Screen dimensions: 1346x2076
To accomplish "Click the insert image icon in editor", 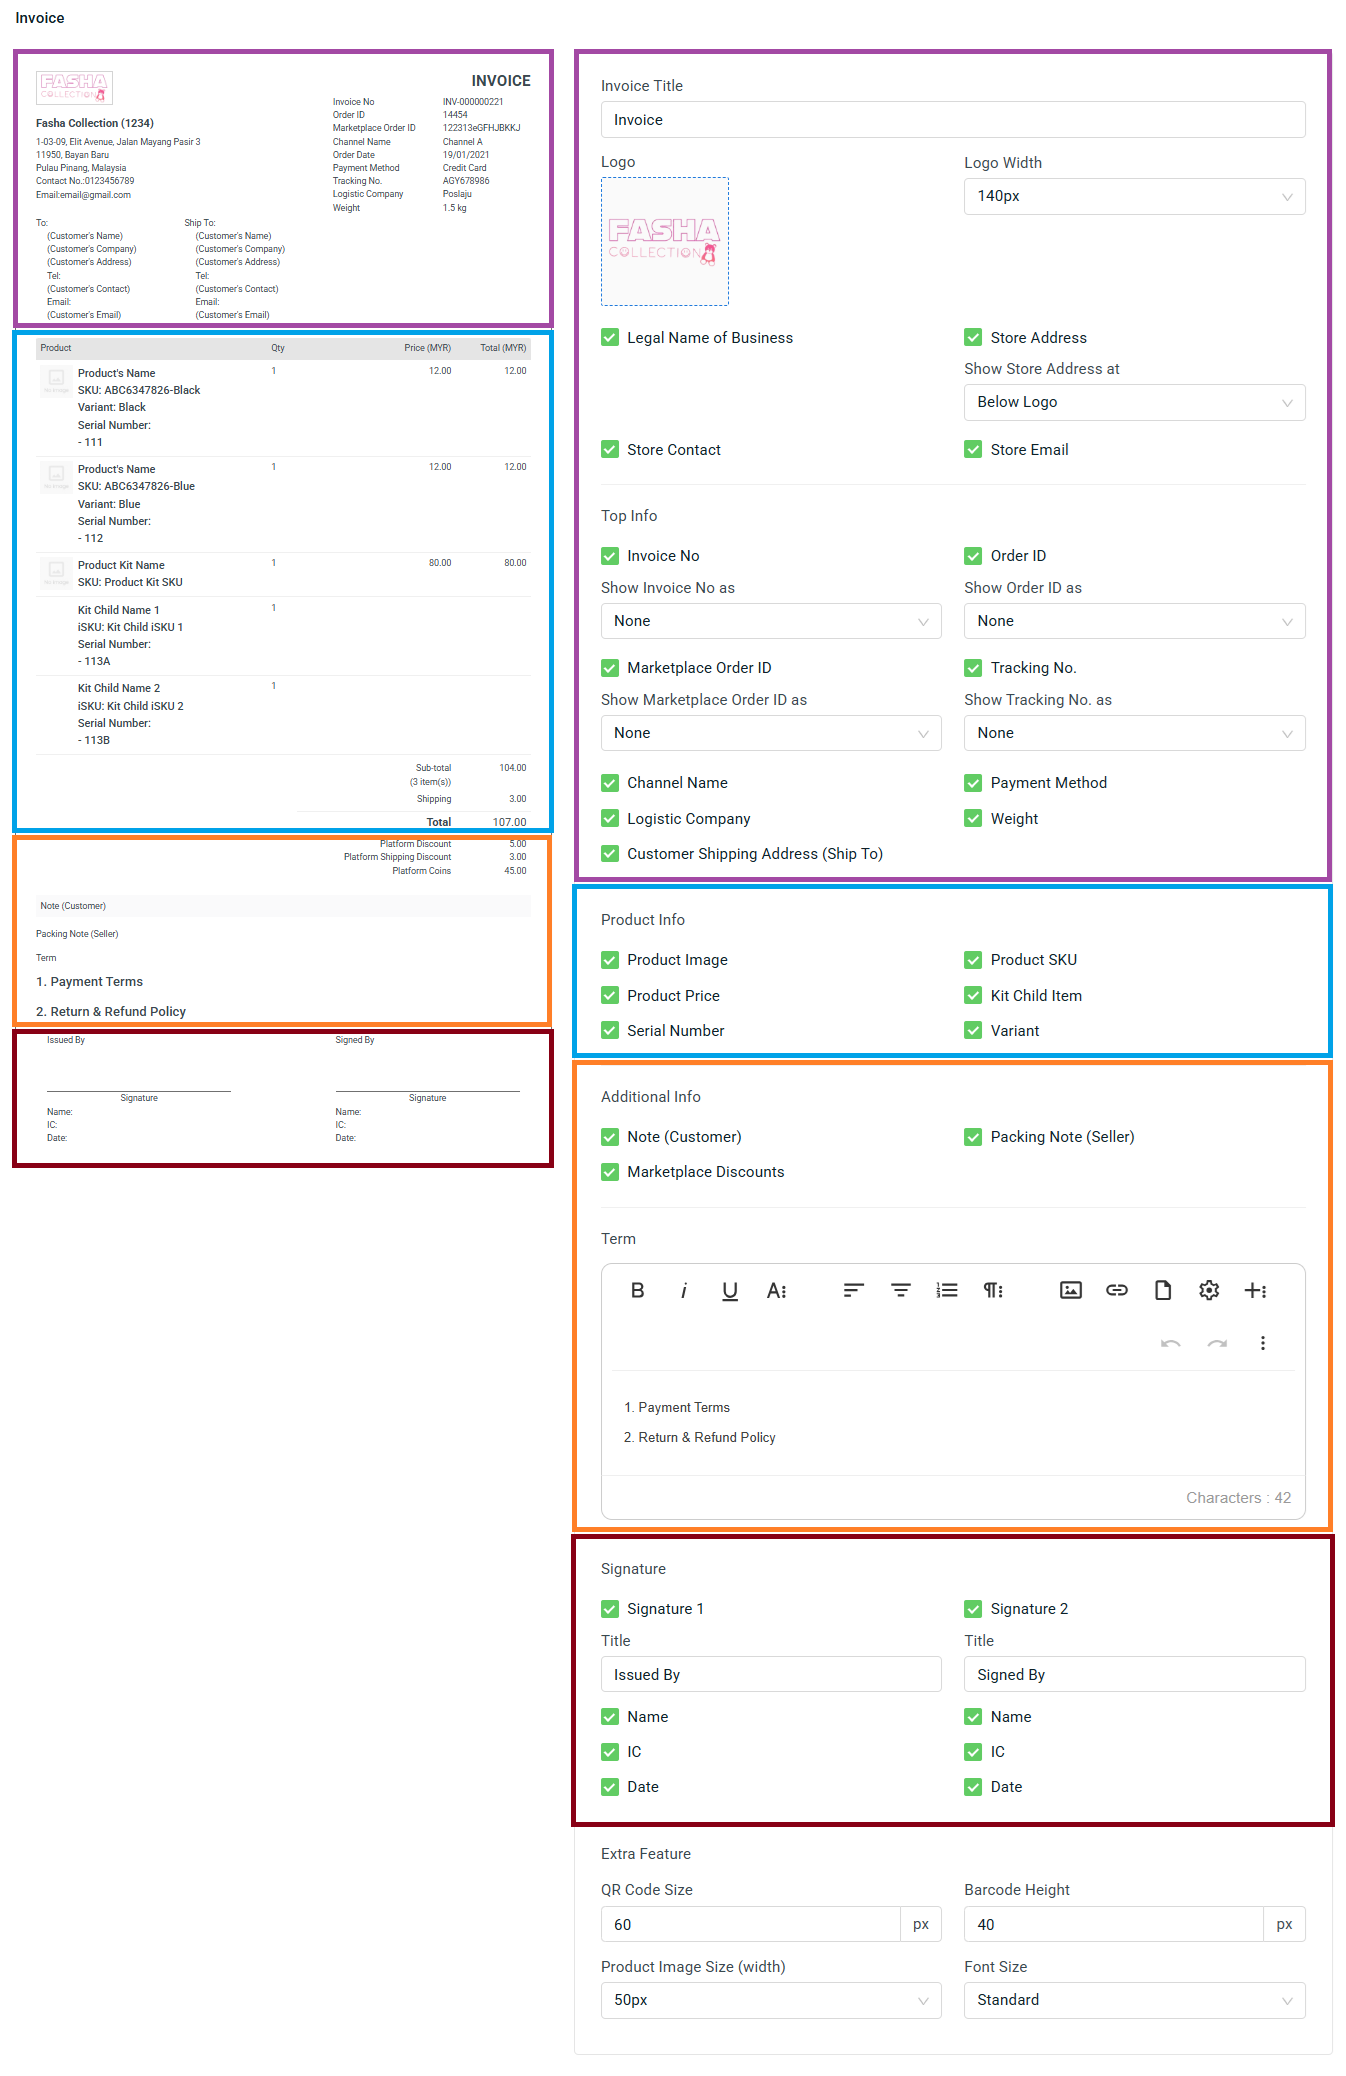I will pos(1070,1290).
